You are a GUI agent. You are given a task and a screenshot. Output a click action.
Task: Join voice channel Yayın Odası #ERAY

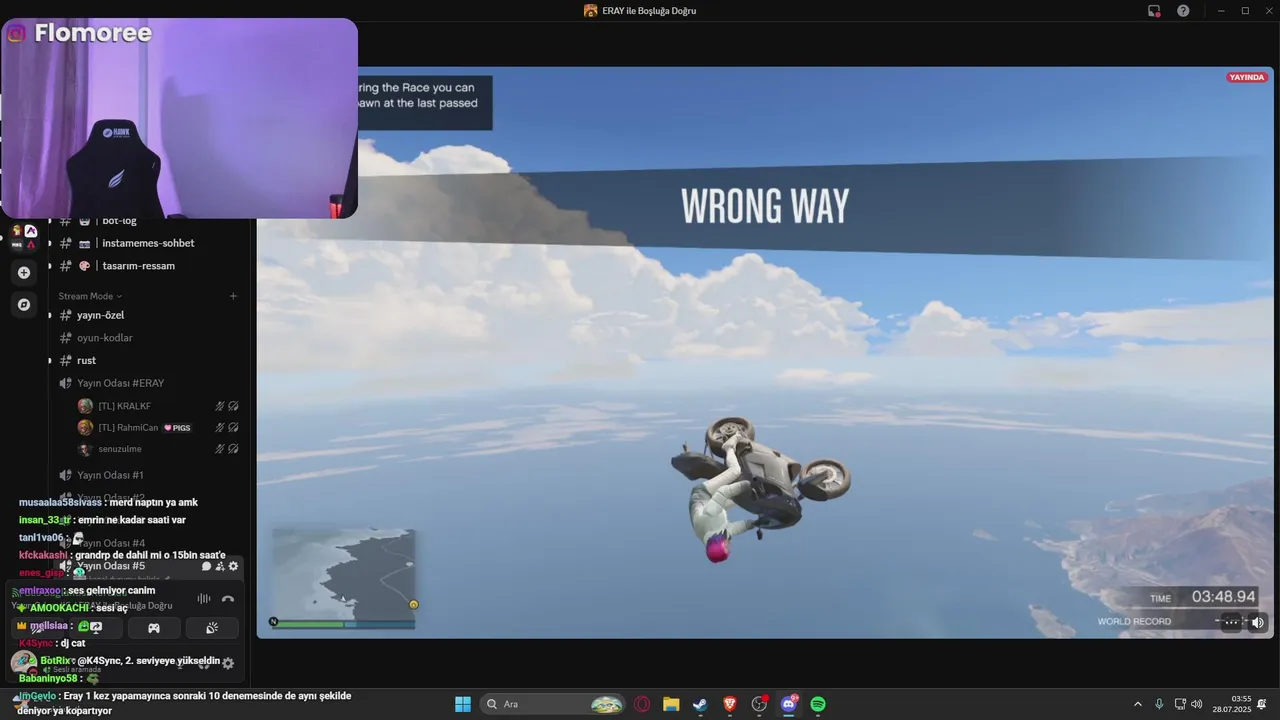pyautogui.click(x=120, y=383)
